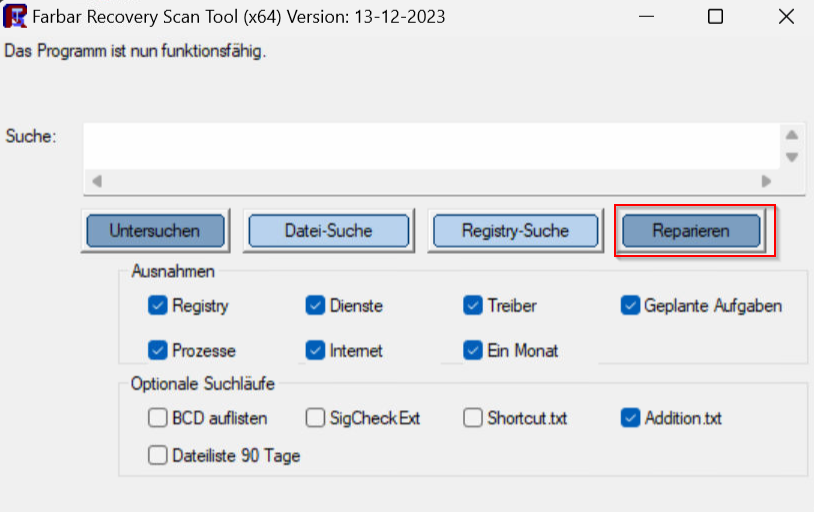Start a Datei-Suche file search

(x=329, y=231)
